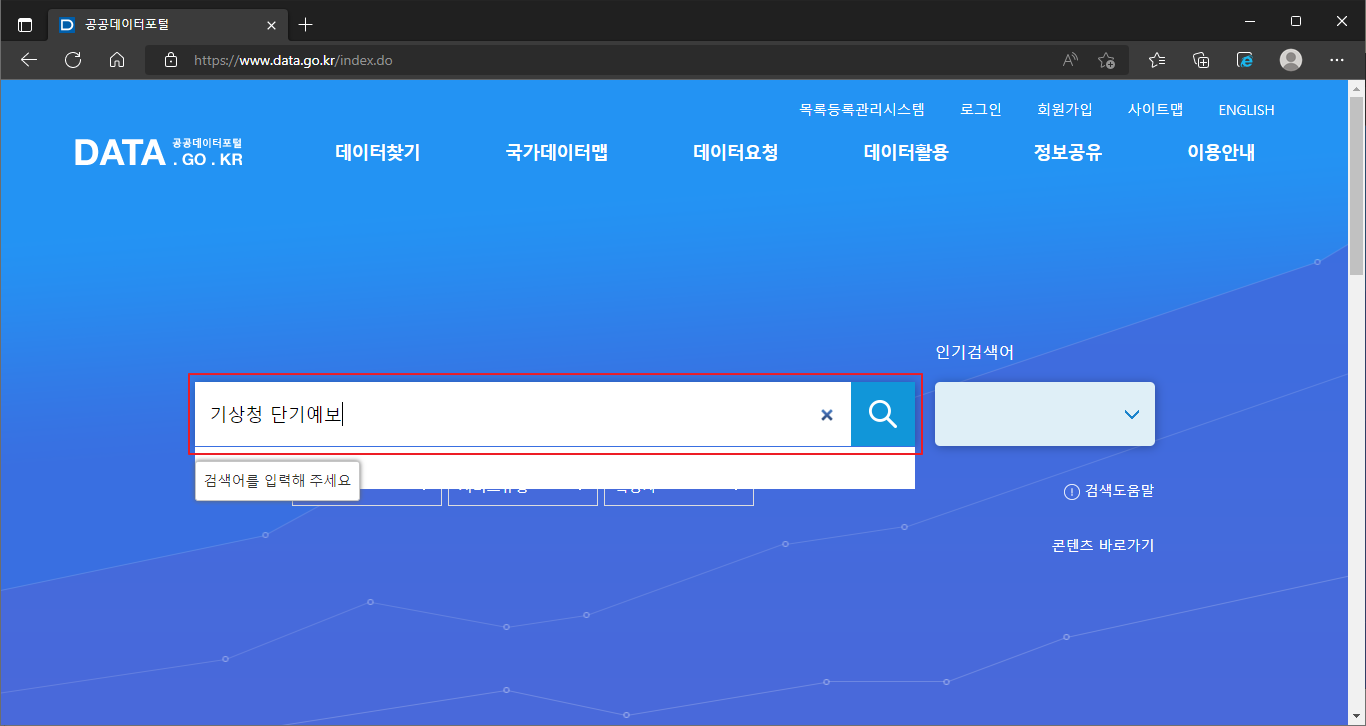Image resolution: width=1366 pixels, height=726 pixels.
Task: Select the 공공데이터포털 browser tab
Action: tap(167, 24)
